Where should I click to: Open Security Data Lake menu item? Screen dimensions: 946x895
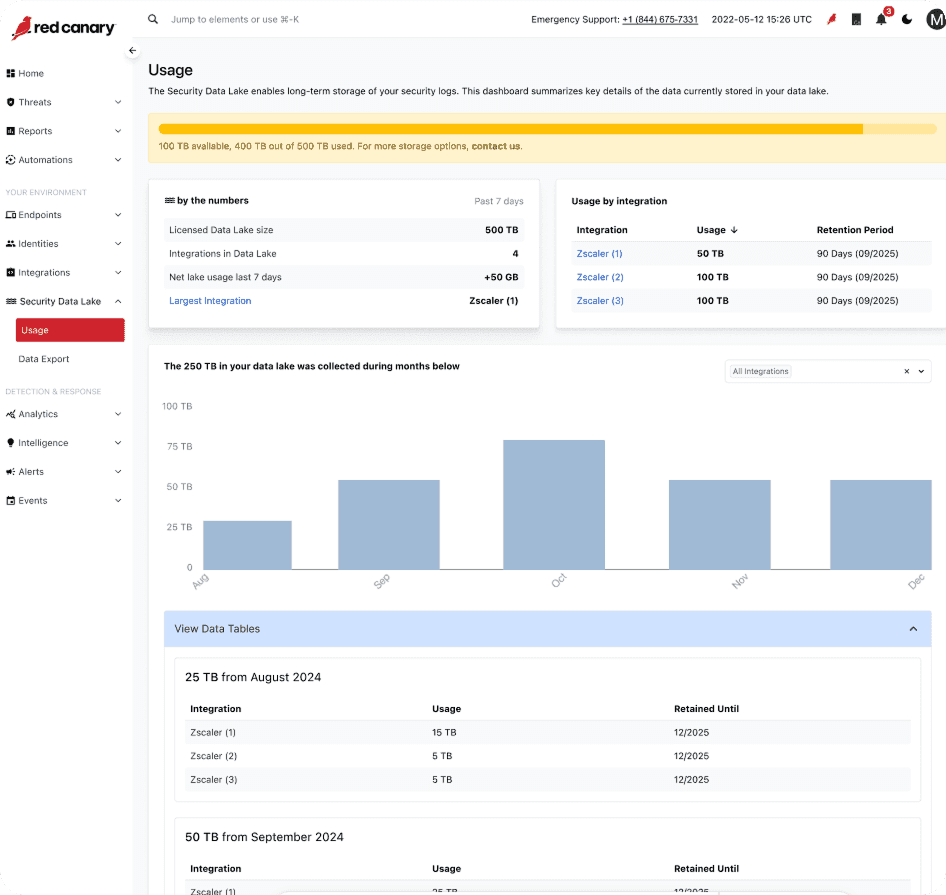click(x=60, y=301)
